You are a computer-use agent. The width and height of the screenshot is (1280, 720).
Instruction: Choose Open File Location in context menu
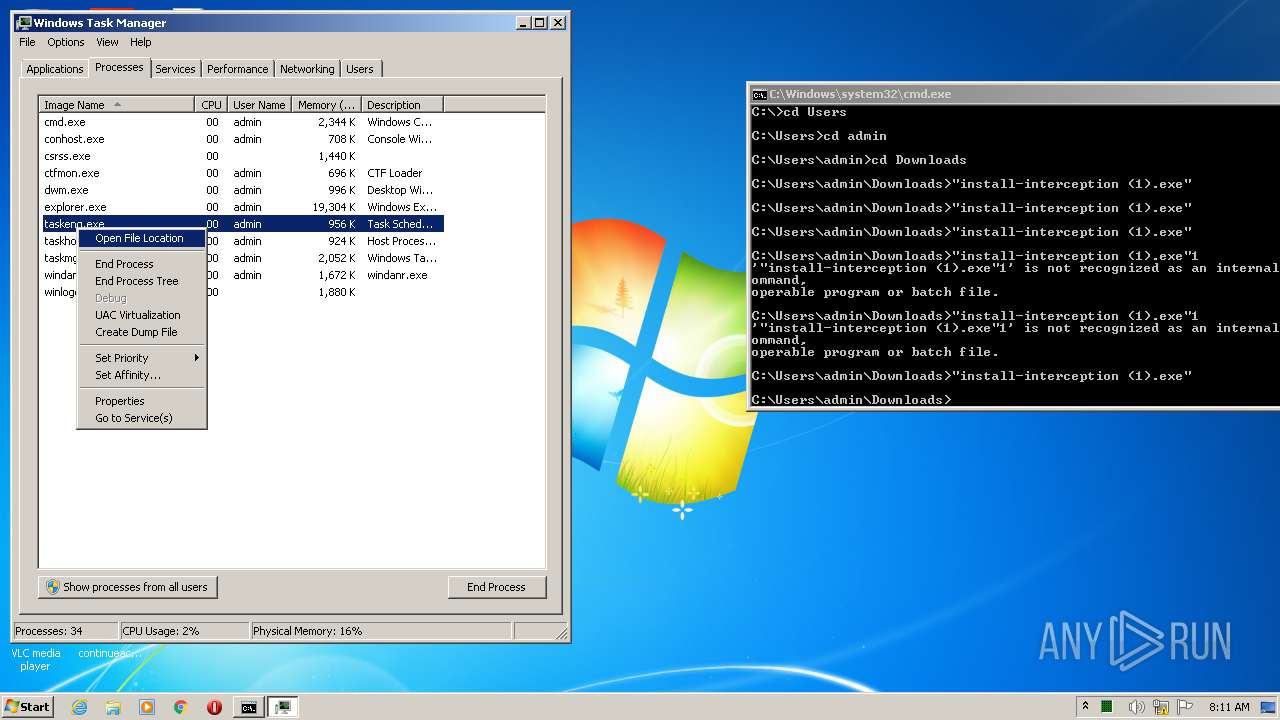[141, 238]
